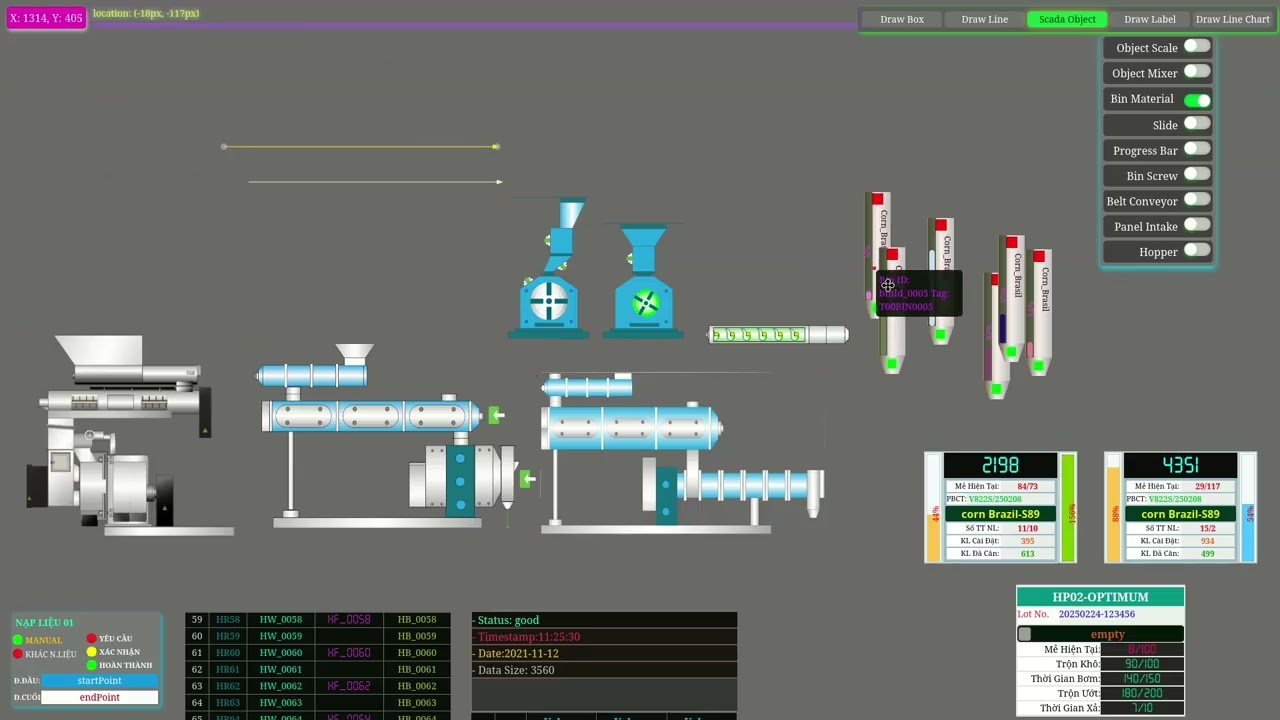Turn on the Object Mixer switch
Image resolution: width=1280 pixels, height=720 pixels.
pos(1197,72)
